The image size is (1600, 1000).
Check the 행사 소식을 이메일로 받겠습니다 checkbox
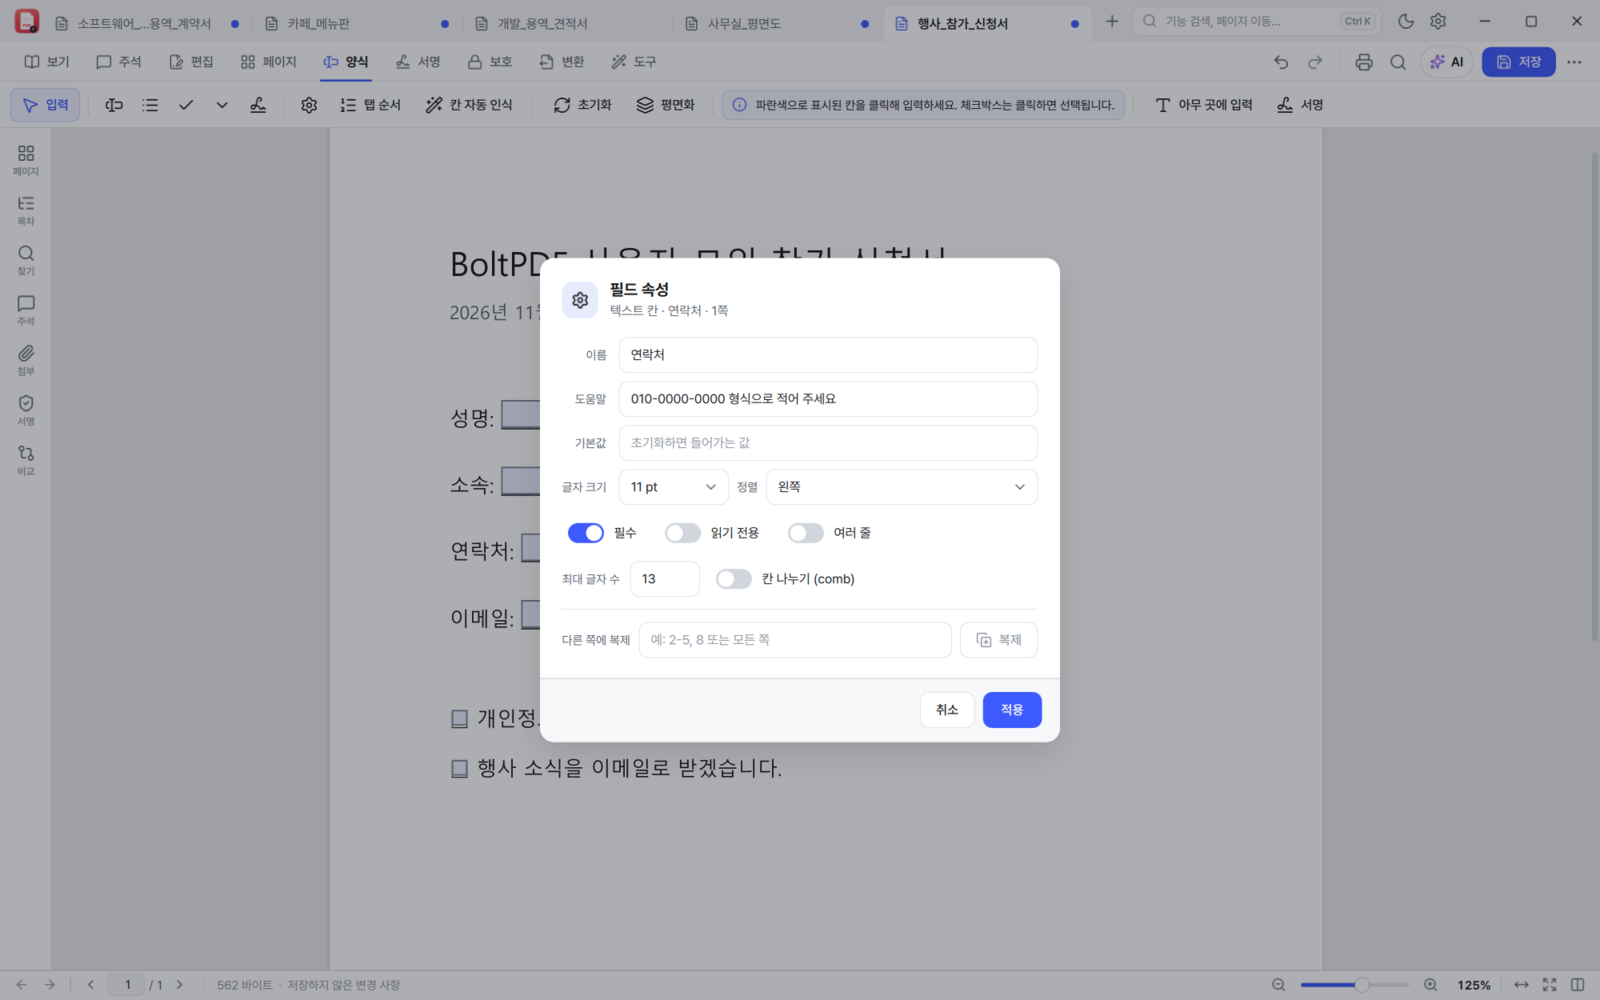(460, 769)
